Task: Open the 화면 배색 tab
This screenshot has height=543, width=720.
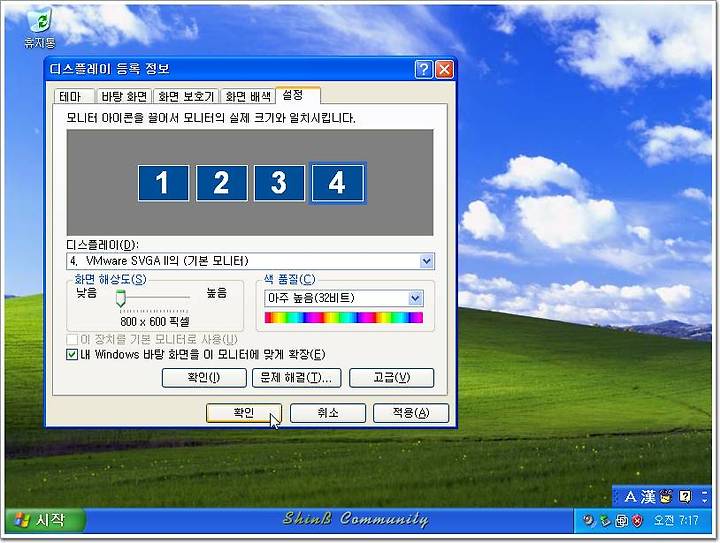Action: point(248,96)
